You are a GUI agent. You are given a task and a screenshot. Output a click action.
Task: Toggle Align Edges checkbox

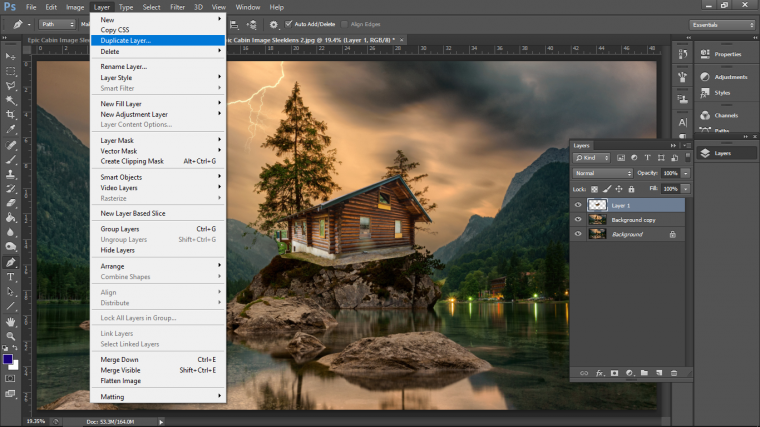click(344, 24)
